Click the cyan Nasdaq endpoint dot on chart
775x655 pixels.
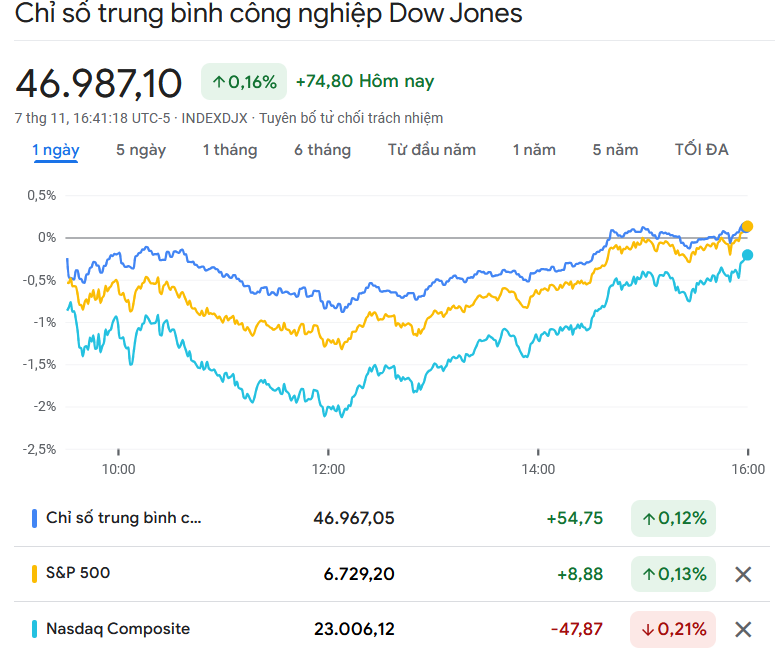(747, 255)
